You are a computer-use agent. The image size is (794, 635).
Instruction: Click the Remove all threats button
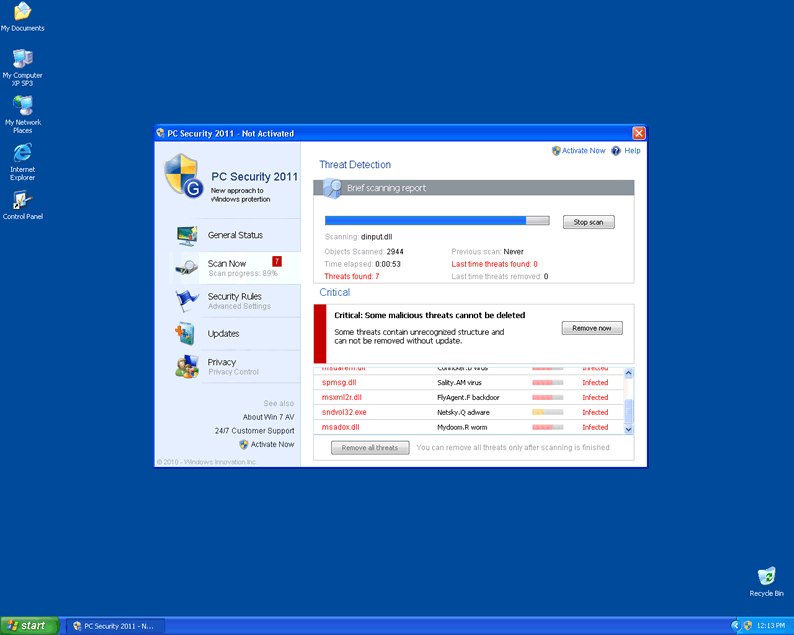point(370,448)
